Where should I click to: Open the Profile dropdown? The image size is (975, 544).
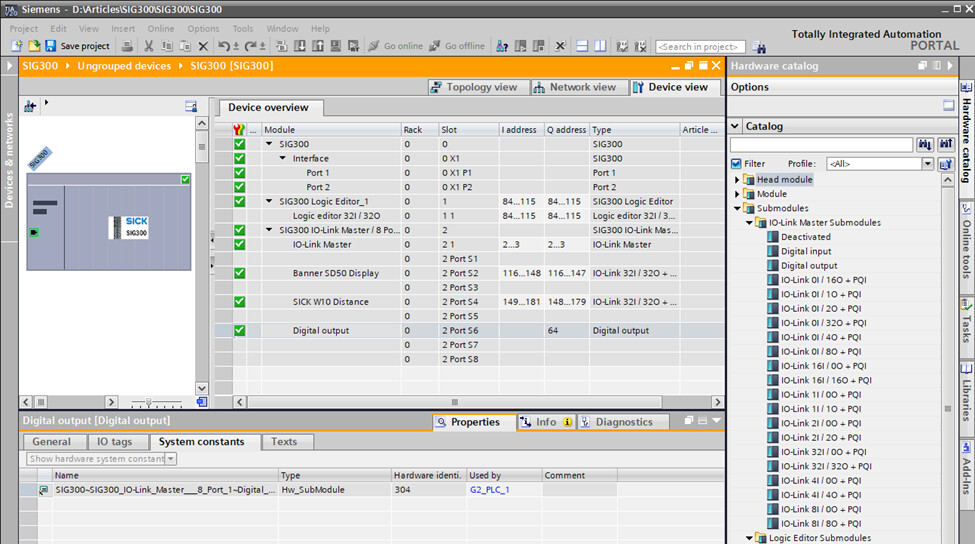[x=927, y=164]
